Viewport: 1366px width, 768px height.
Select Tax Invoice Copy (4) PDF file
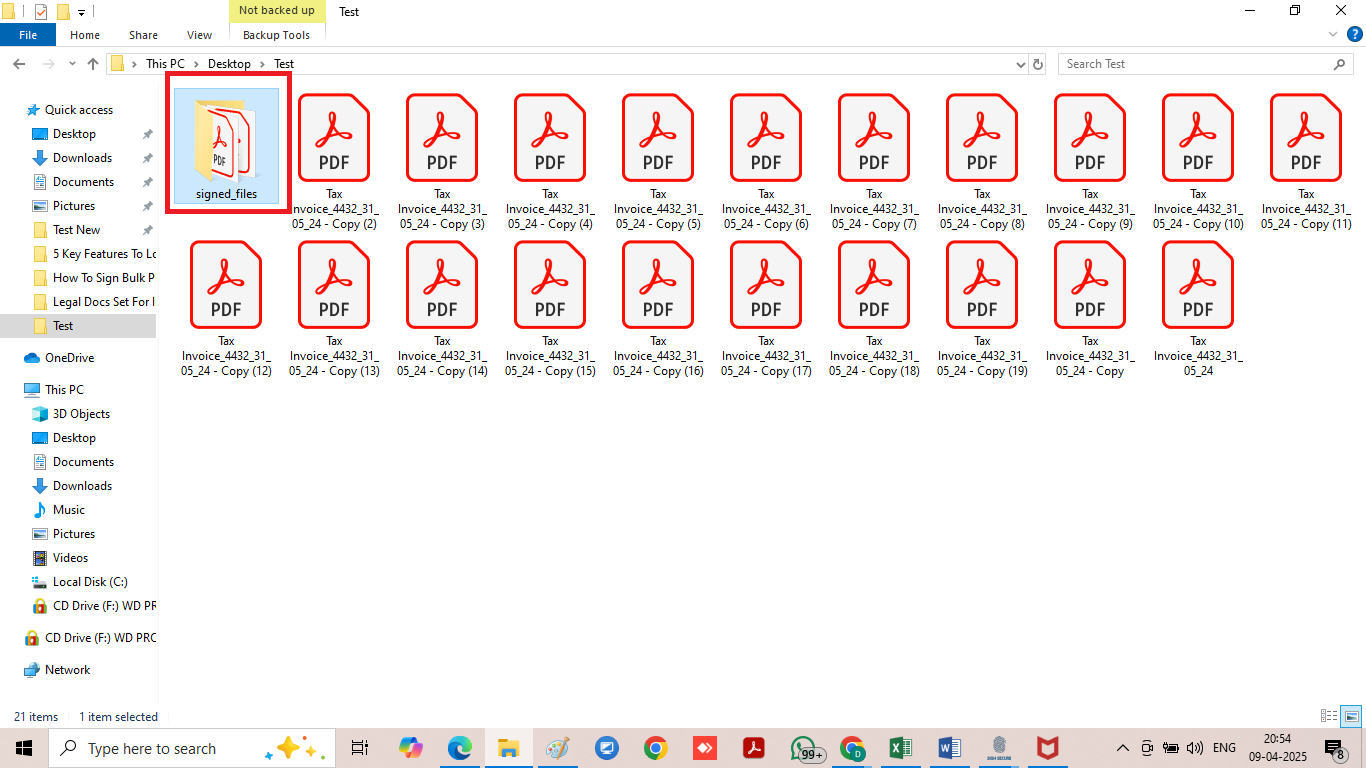[x=550, y=162]
